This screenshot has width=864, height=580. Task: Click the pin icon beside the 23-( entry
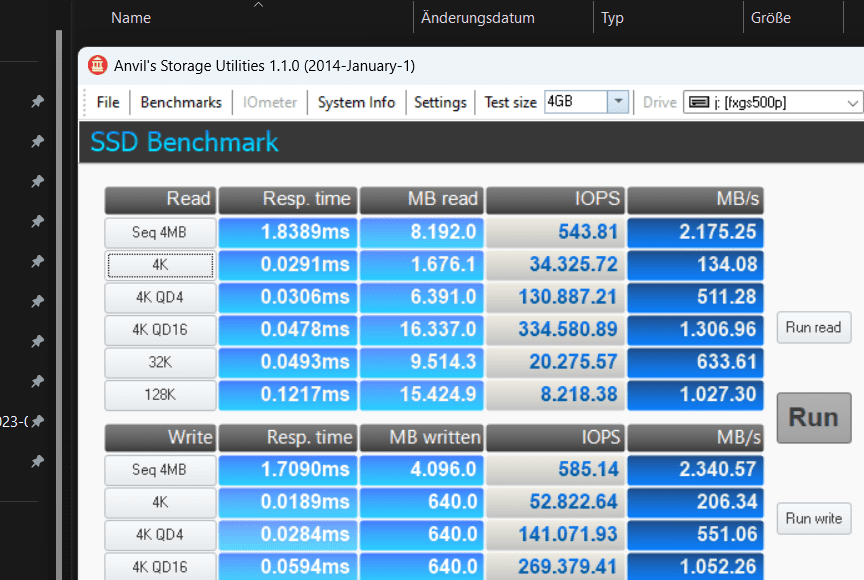(37, 421)
